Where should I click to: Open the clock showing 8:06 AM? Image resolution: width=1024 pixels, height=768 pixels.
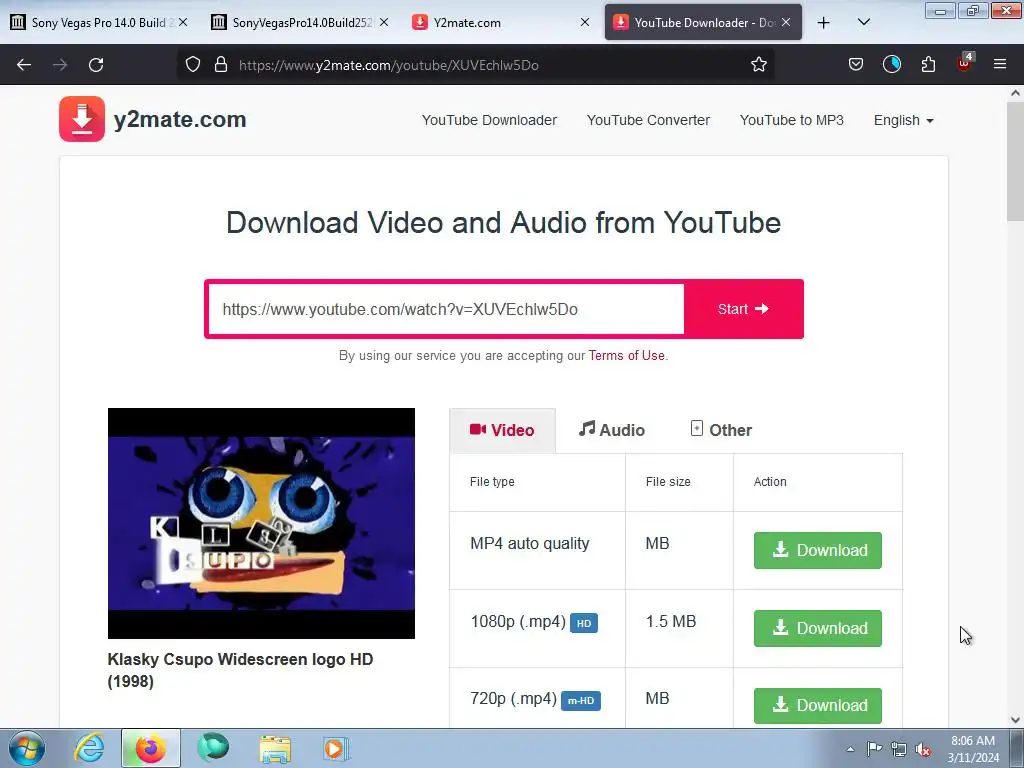[972, 749]
